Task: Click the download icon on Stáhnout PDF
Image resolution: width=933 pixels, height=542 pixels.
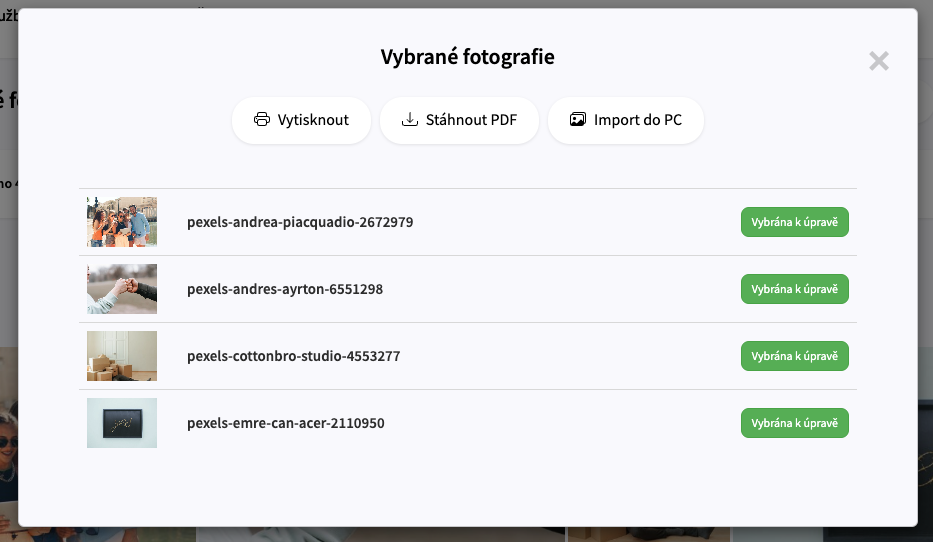Action: coord(409,120)
